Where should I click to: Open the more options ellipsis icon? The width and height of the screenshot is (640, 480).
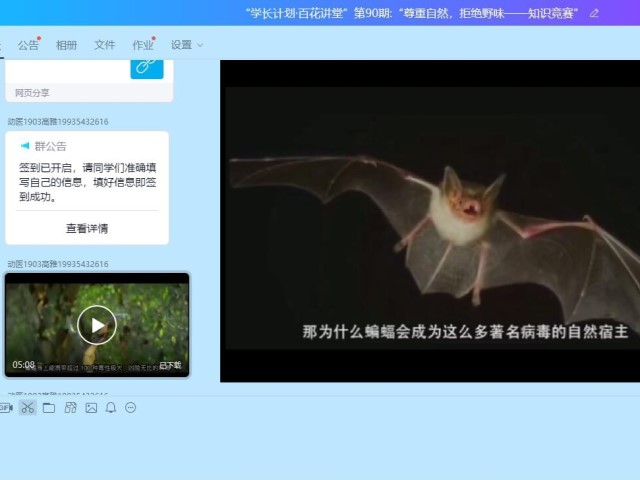pyautogui.click(x=131, y=407)
